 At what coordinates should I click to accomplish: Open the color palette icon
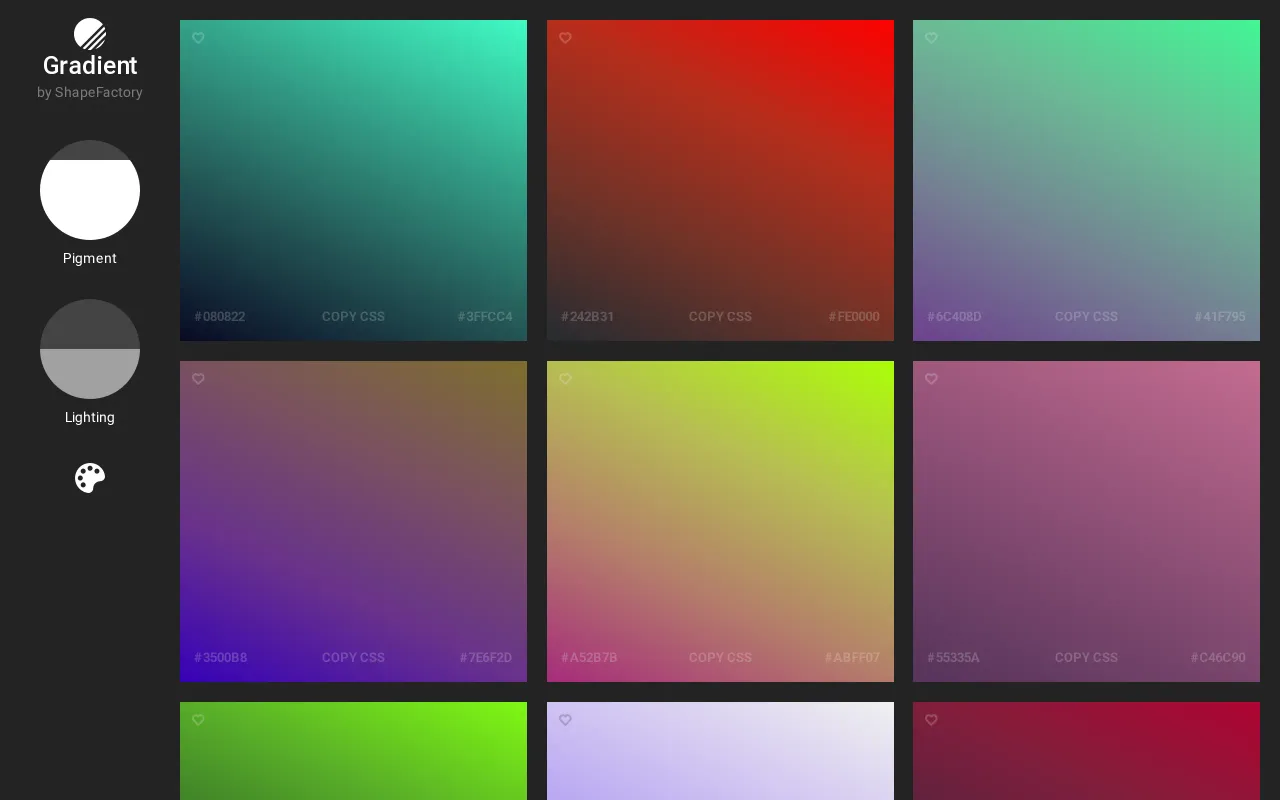coord(90,478)
